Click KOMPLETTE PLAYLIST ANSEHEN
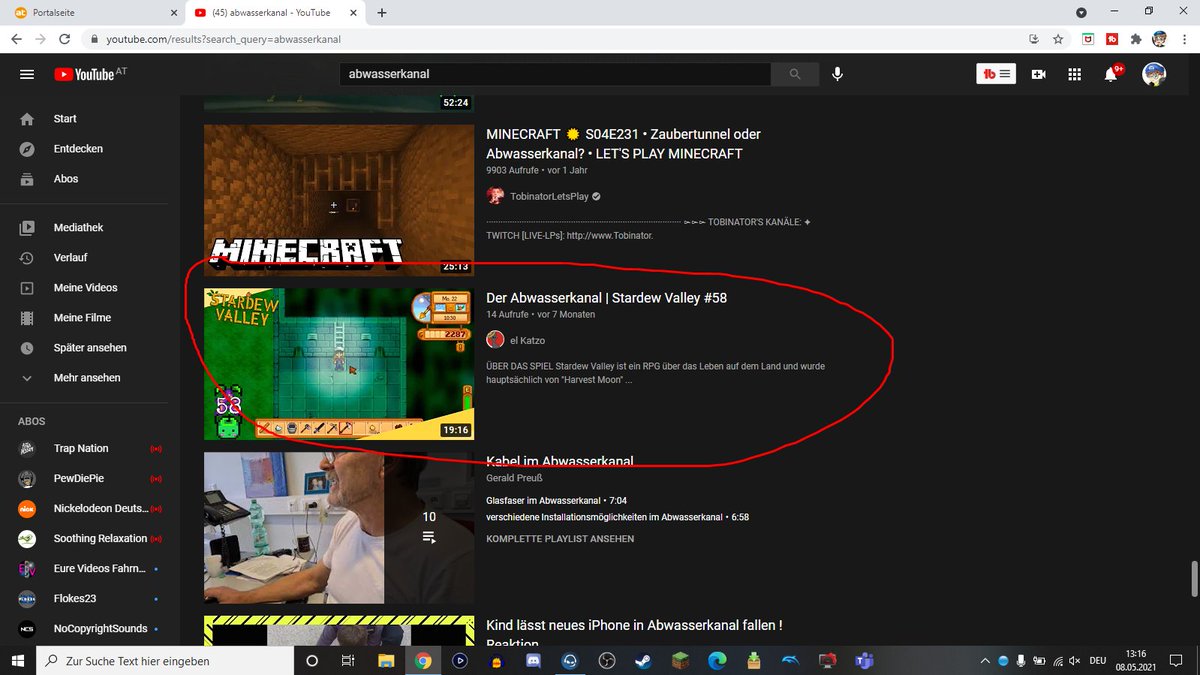The image size is (1200, 675). (560, 539)
